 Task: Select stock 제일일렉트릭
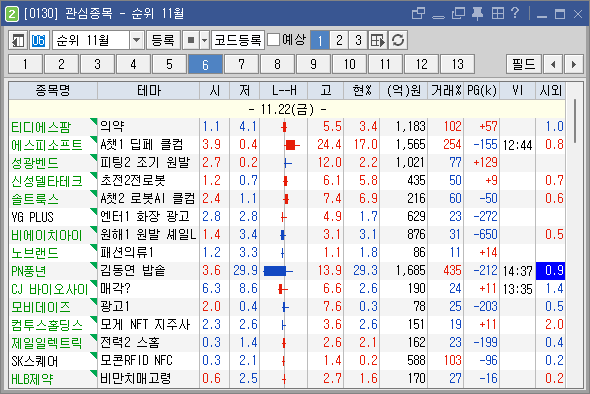click(47, 344)
